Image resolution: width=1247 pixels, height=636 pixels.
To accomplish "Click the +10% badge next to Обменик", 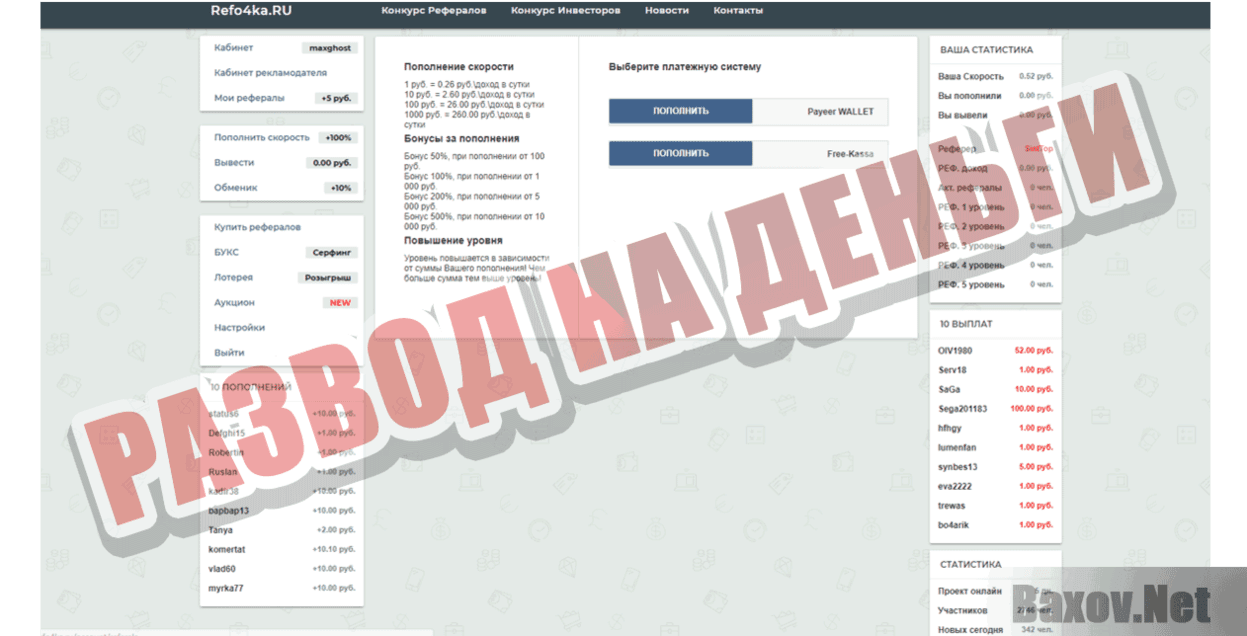I will click(x=342, y=187).
